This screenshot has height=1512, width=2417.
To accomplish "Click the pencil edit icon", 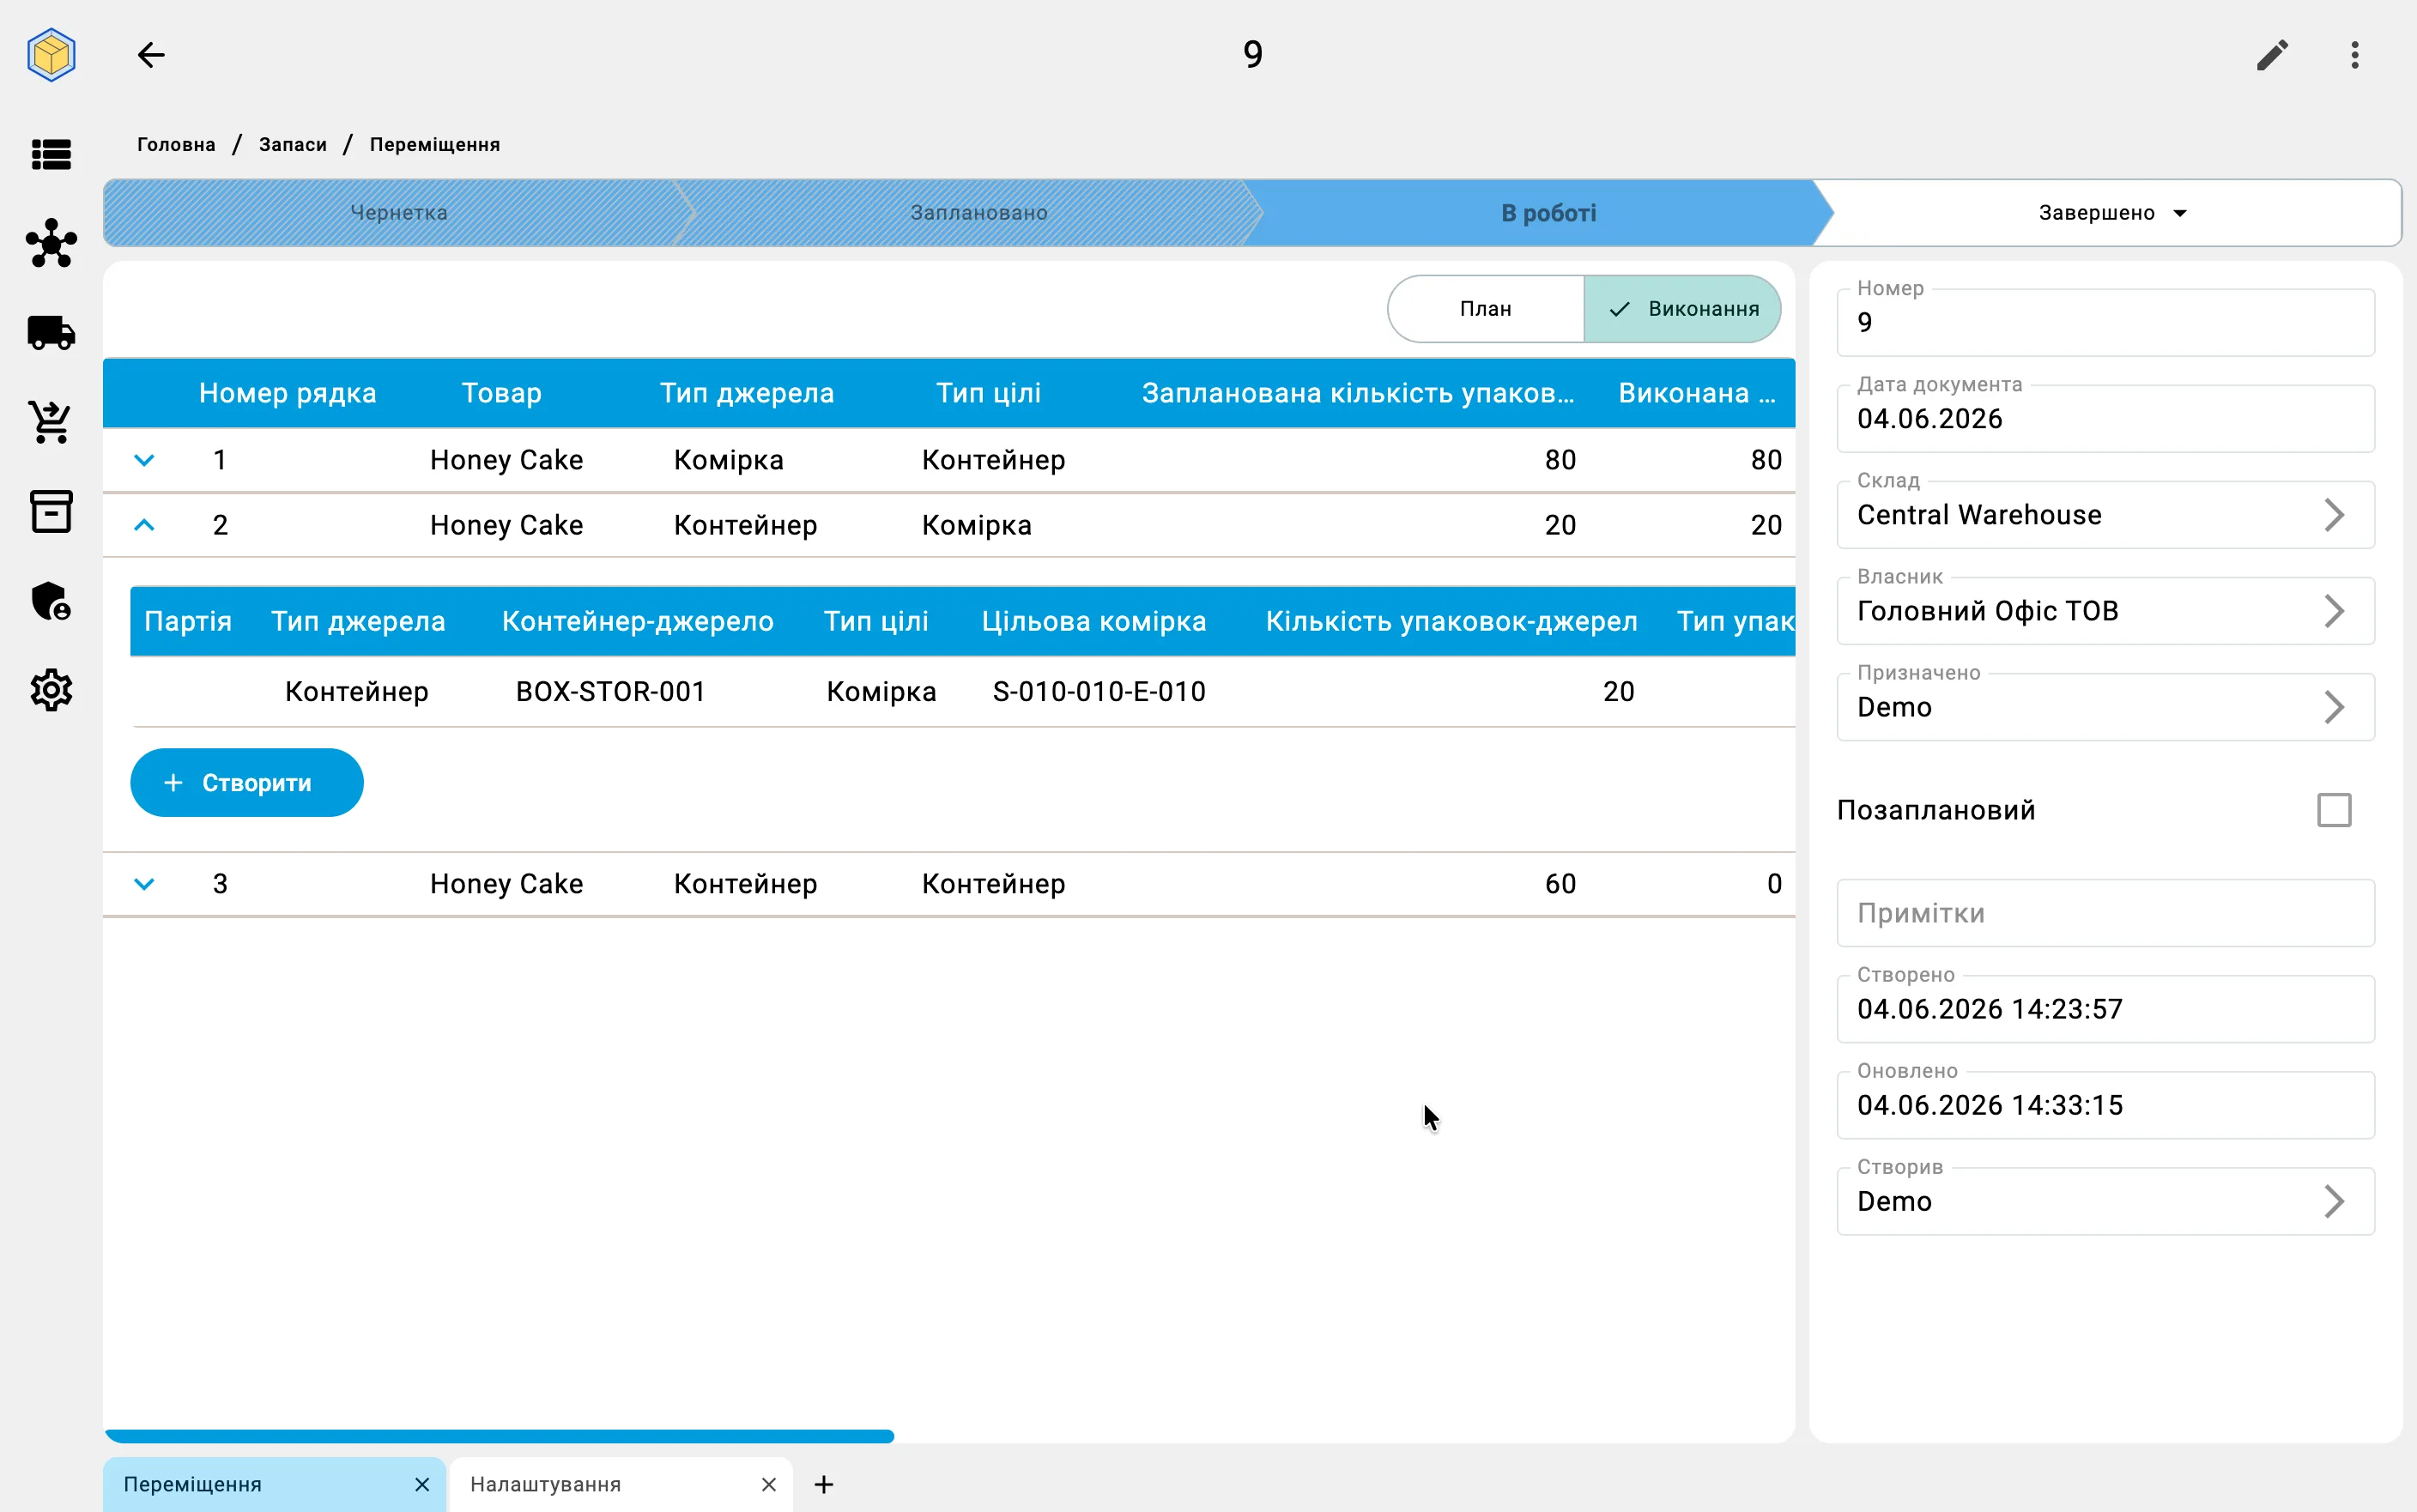I will coord(2272,55).
